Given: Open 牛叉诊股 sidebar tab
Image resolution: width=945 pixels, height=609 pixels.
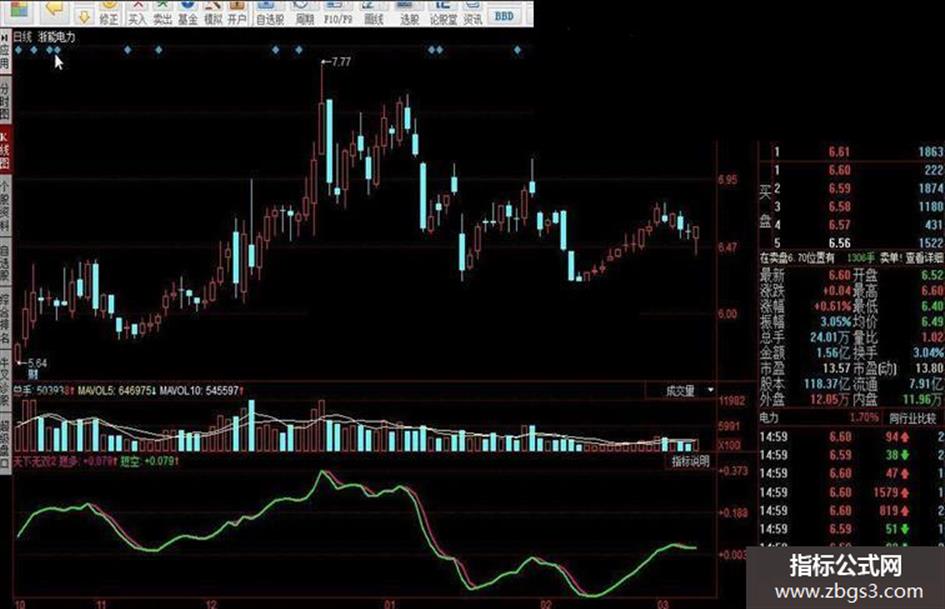Looking at the screenshot, I should tap(5, 380).
